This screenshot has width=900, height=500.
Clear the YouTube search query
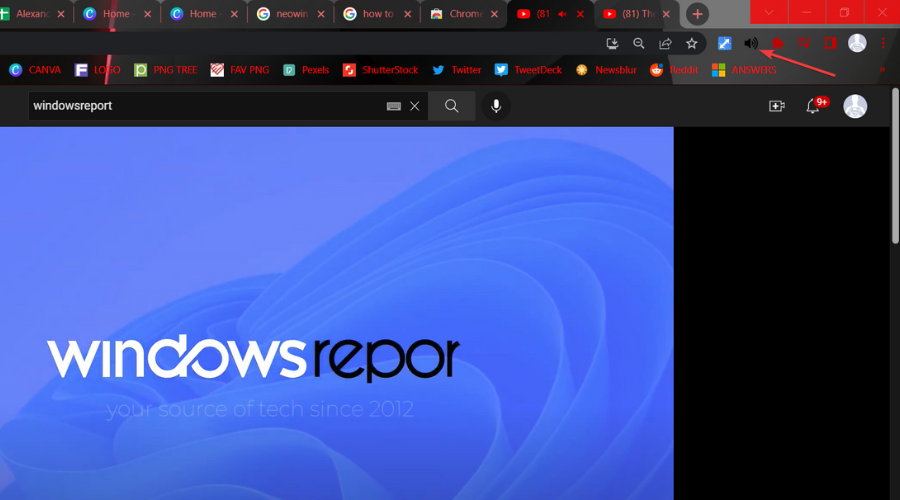coord(414,106)
